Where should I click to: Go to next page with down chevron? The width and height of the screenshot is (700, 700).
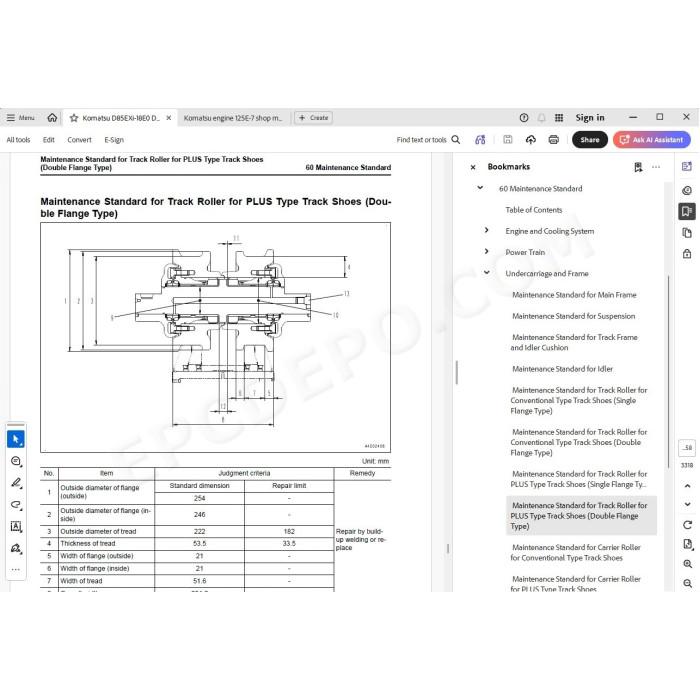pos(688,504)
